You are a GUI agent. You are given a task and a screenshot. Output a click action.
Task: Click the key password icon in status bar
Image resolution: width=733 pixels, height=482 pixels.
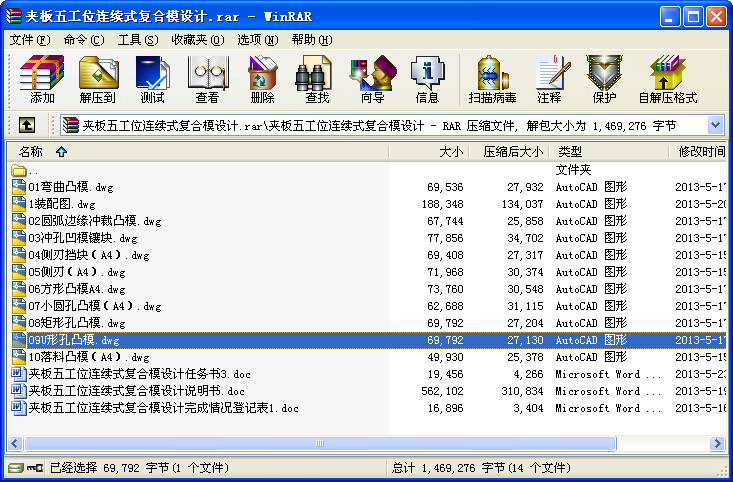point(35,468)
